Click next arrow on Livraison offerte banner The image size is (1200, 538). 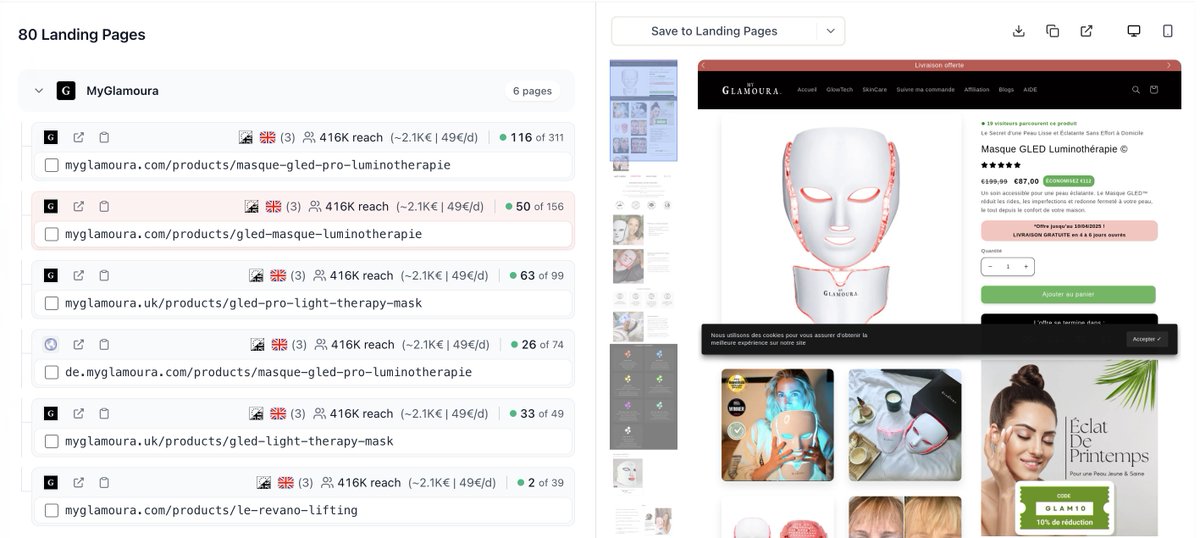tap(1168, 65)
